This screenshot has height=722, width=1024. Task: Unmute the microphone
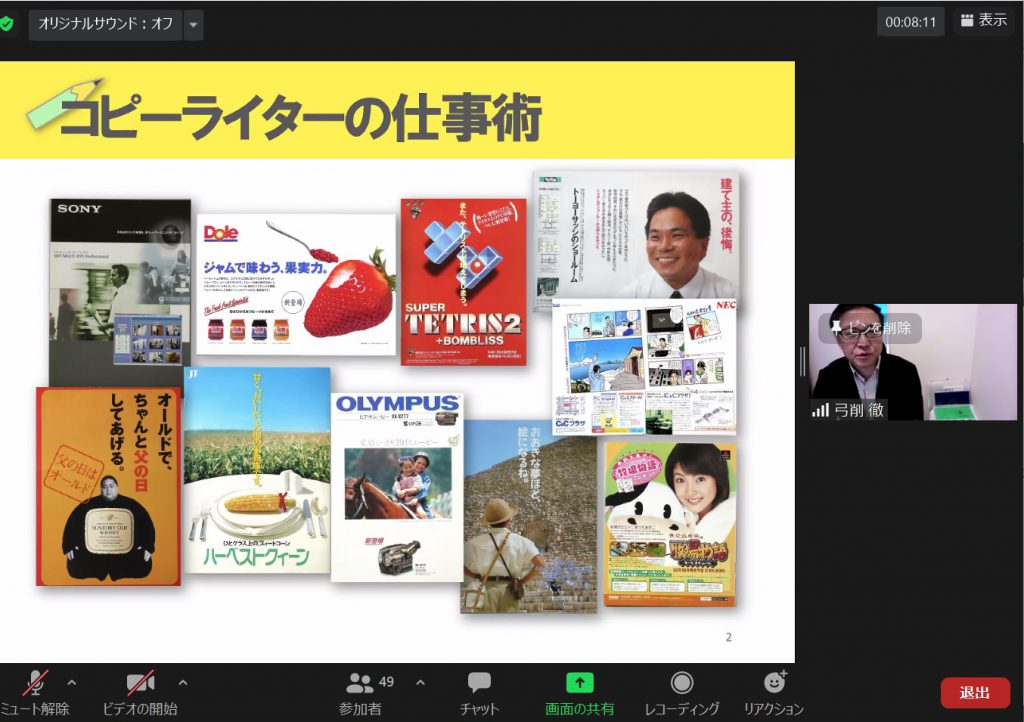point(35,693)
